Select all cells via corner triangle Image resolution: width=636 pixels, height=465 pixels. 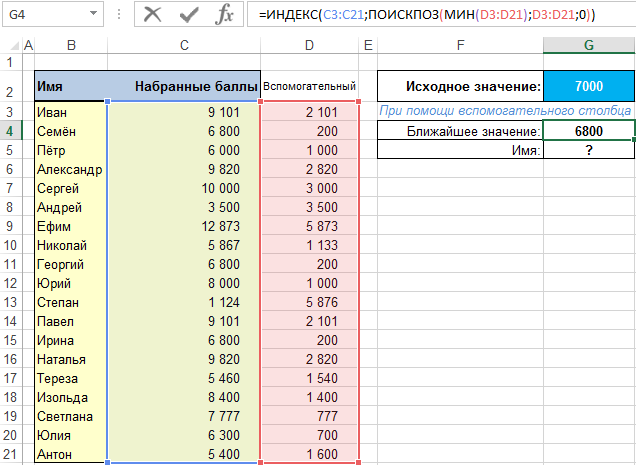coord(13,45)
